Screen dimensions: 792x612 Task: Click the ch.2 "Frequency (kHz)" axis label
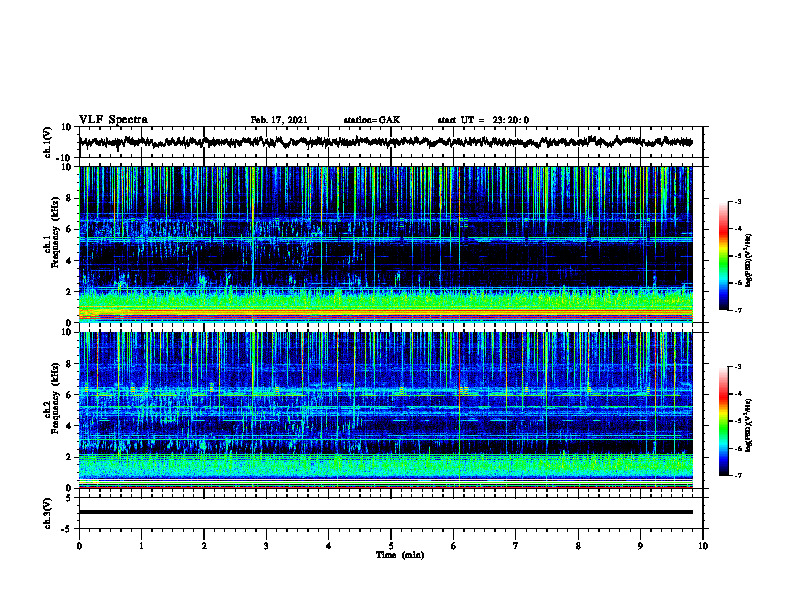point(55,398)
